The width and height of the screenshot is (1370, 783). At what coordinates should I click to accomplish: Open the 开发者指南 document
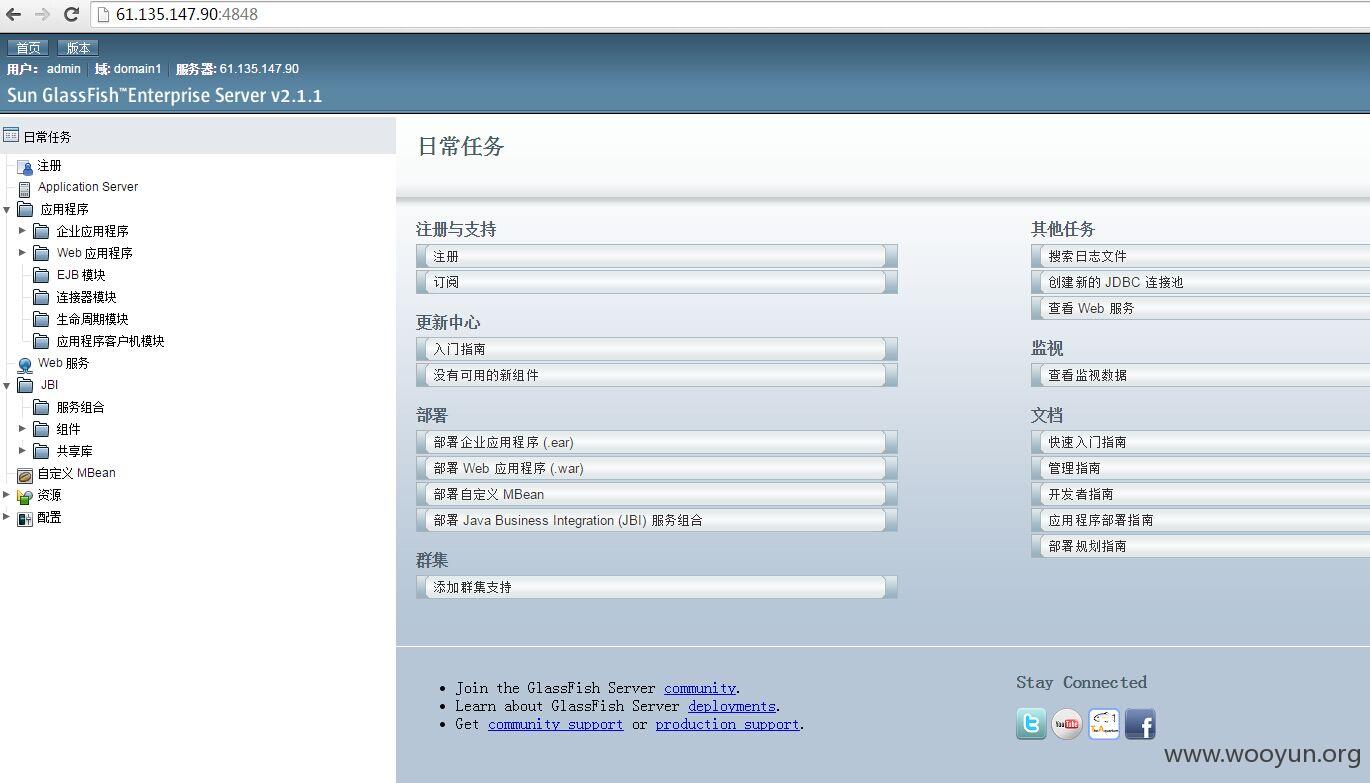(1201, 494)
